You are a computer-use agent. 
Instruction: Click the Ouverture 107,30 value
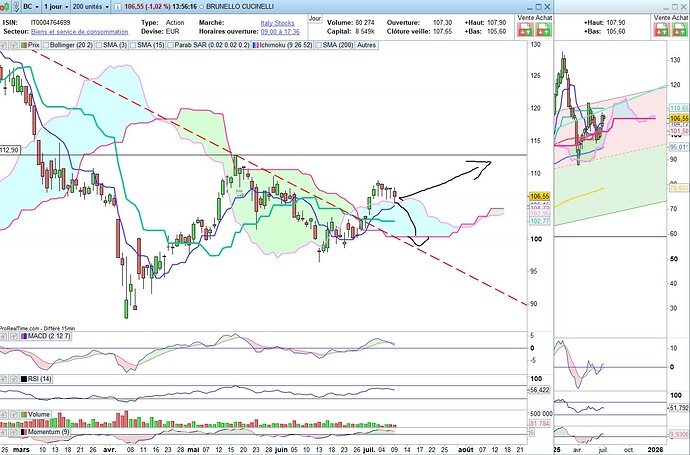(x=443, y=22)
